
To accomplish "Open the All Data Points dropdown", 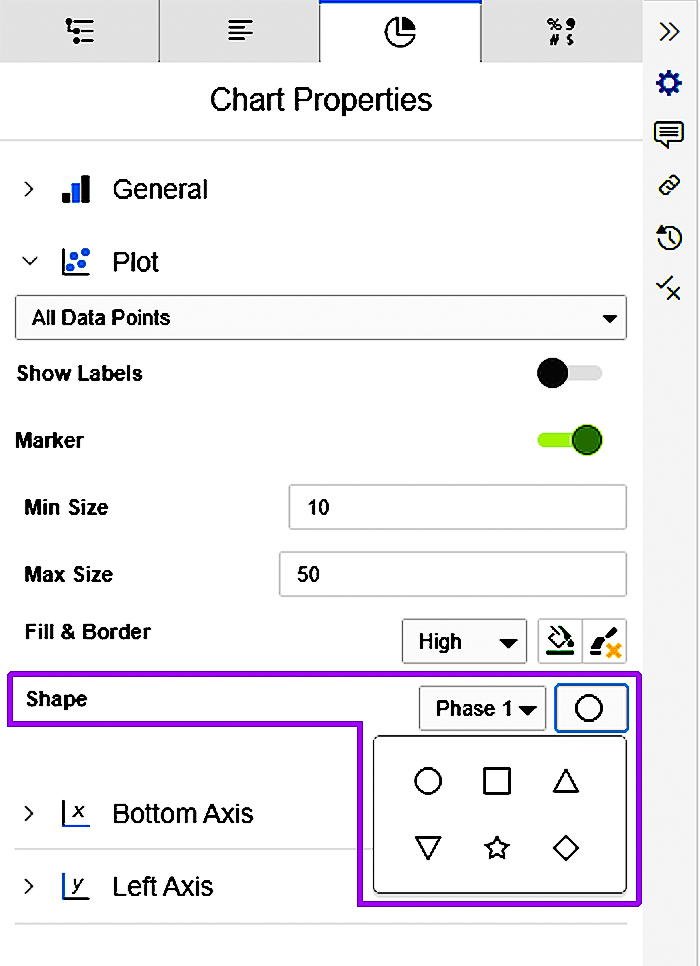I will (x=320, y=317).
